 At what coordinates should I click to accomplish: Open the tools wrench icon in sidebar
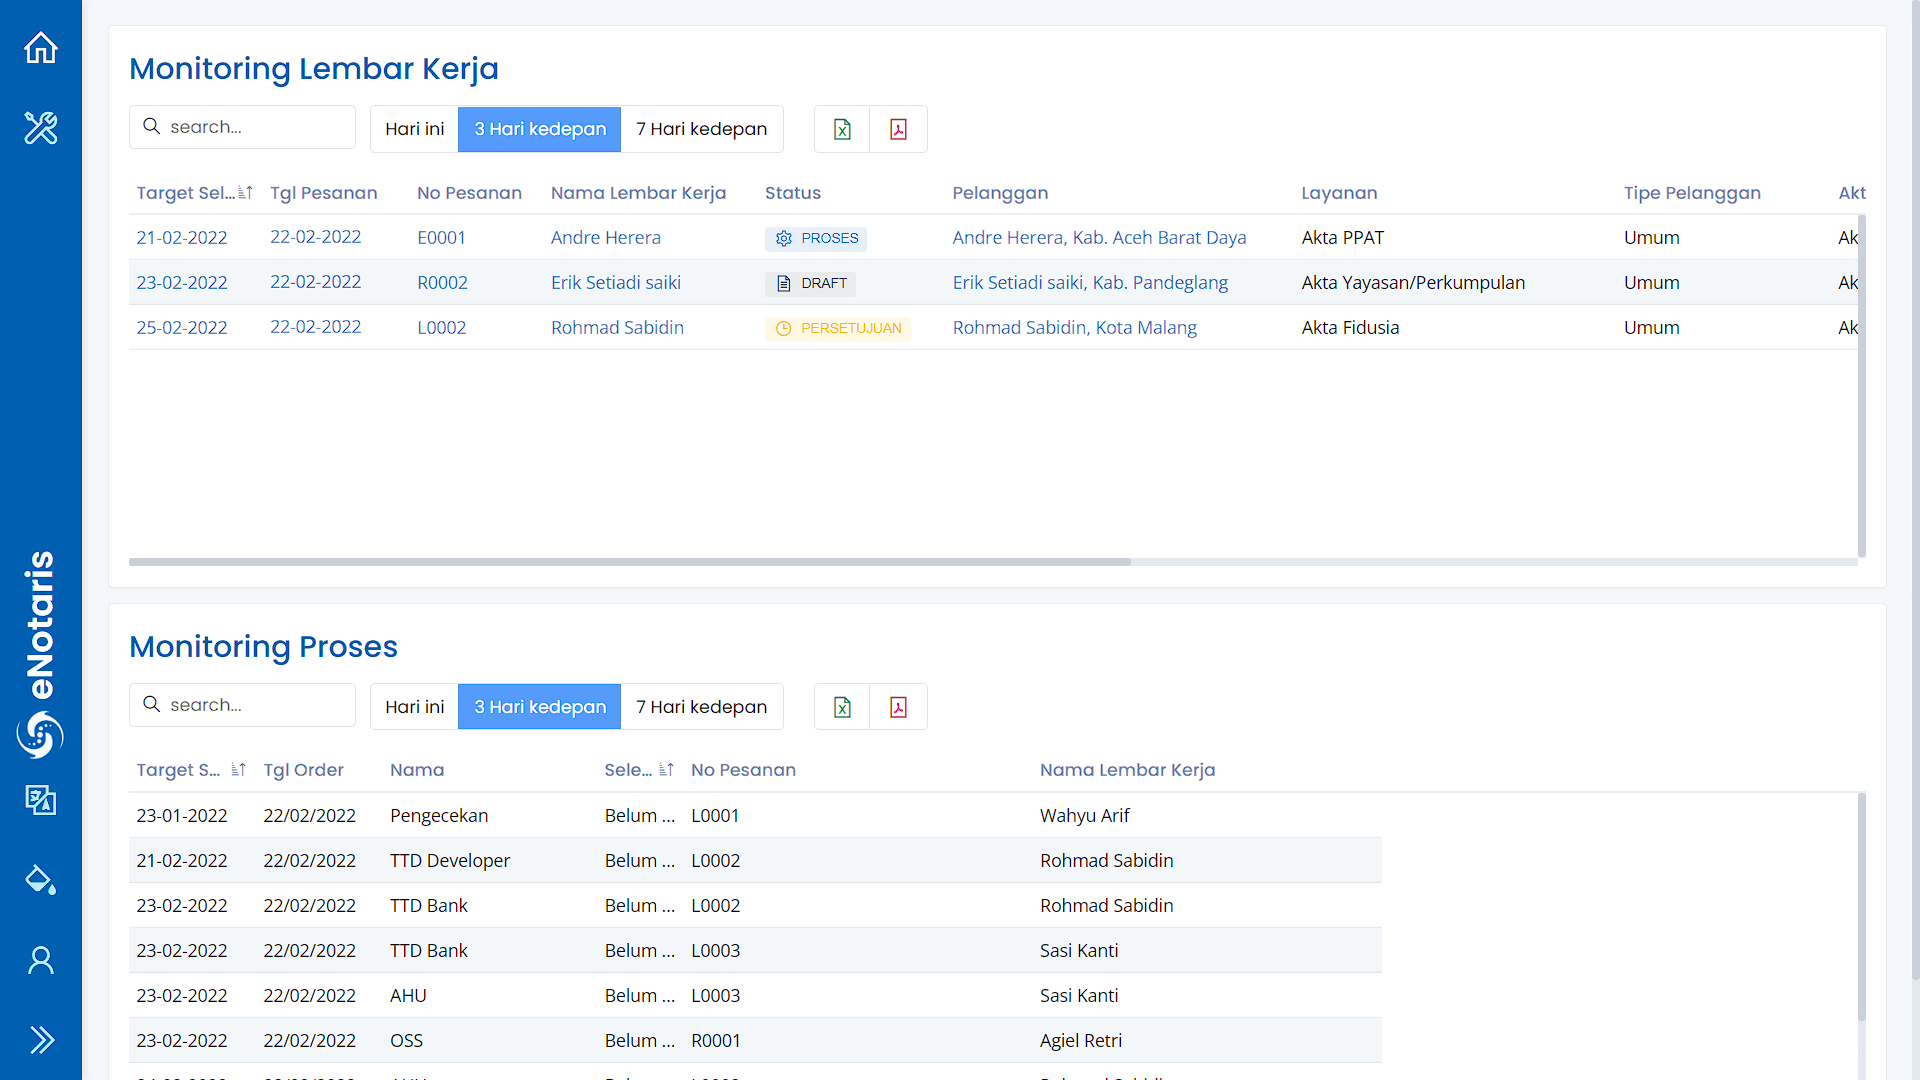tap(41, 128)
